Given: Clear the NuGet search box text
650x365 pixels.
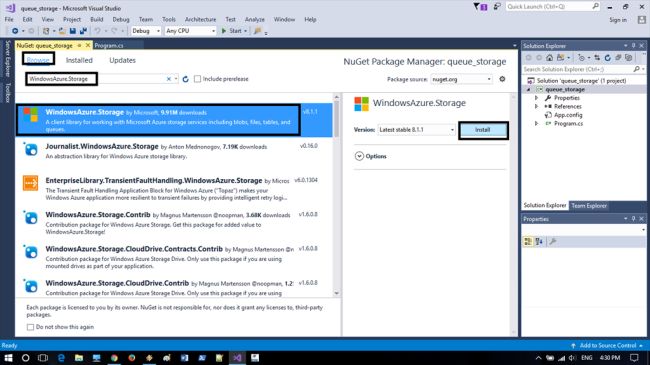Looking at the screenshot, I should [x=169, y=79].
